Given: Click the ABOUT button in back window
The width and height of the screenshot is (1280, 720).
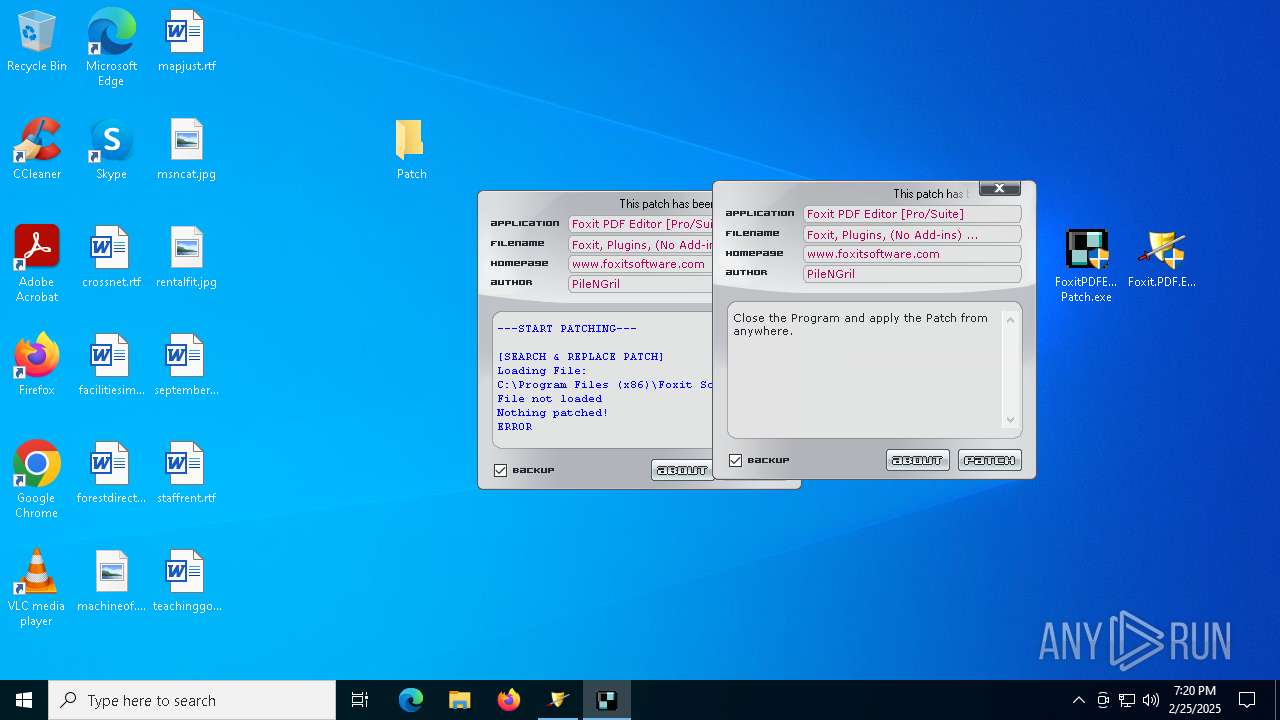Looking at the screenshot, I should point(682,470).
